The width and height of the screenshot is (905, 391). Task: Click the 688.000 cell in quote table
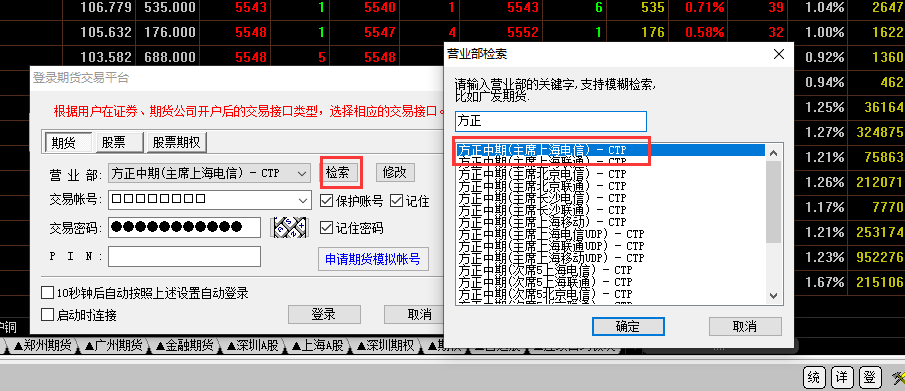point(170,57)
